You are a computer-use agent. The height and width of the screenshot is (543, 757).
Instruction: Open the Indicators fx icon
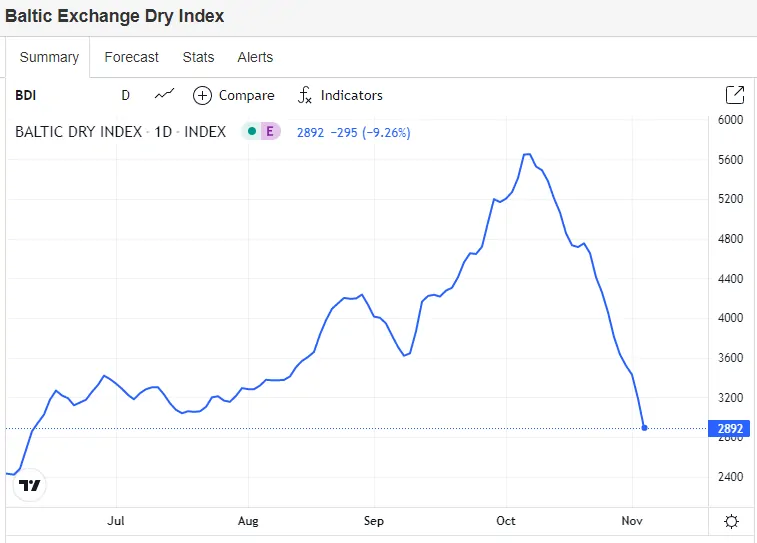click(304, 95)
